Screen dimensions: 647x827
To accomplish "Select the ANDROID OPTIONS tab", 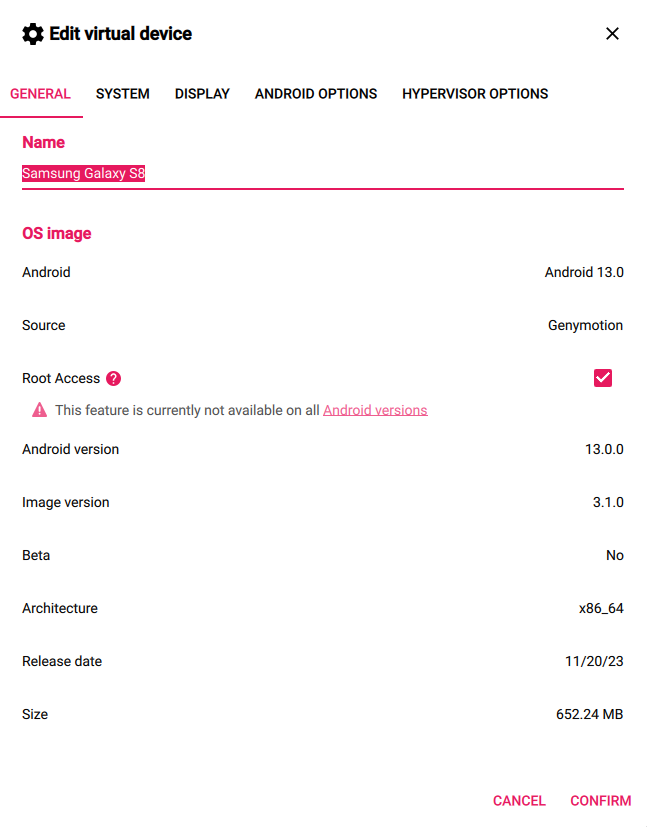I will point(316,94).
